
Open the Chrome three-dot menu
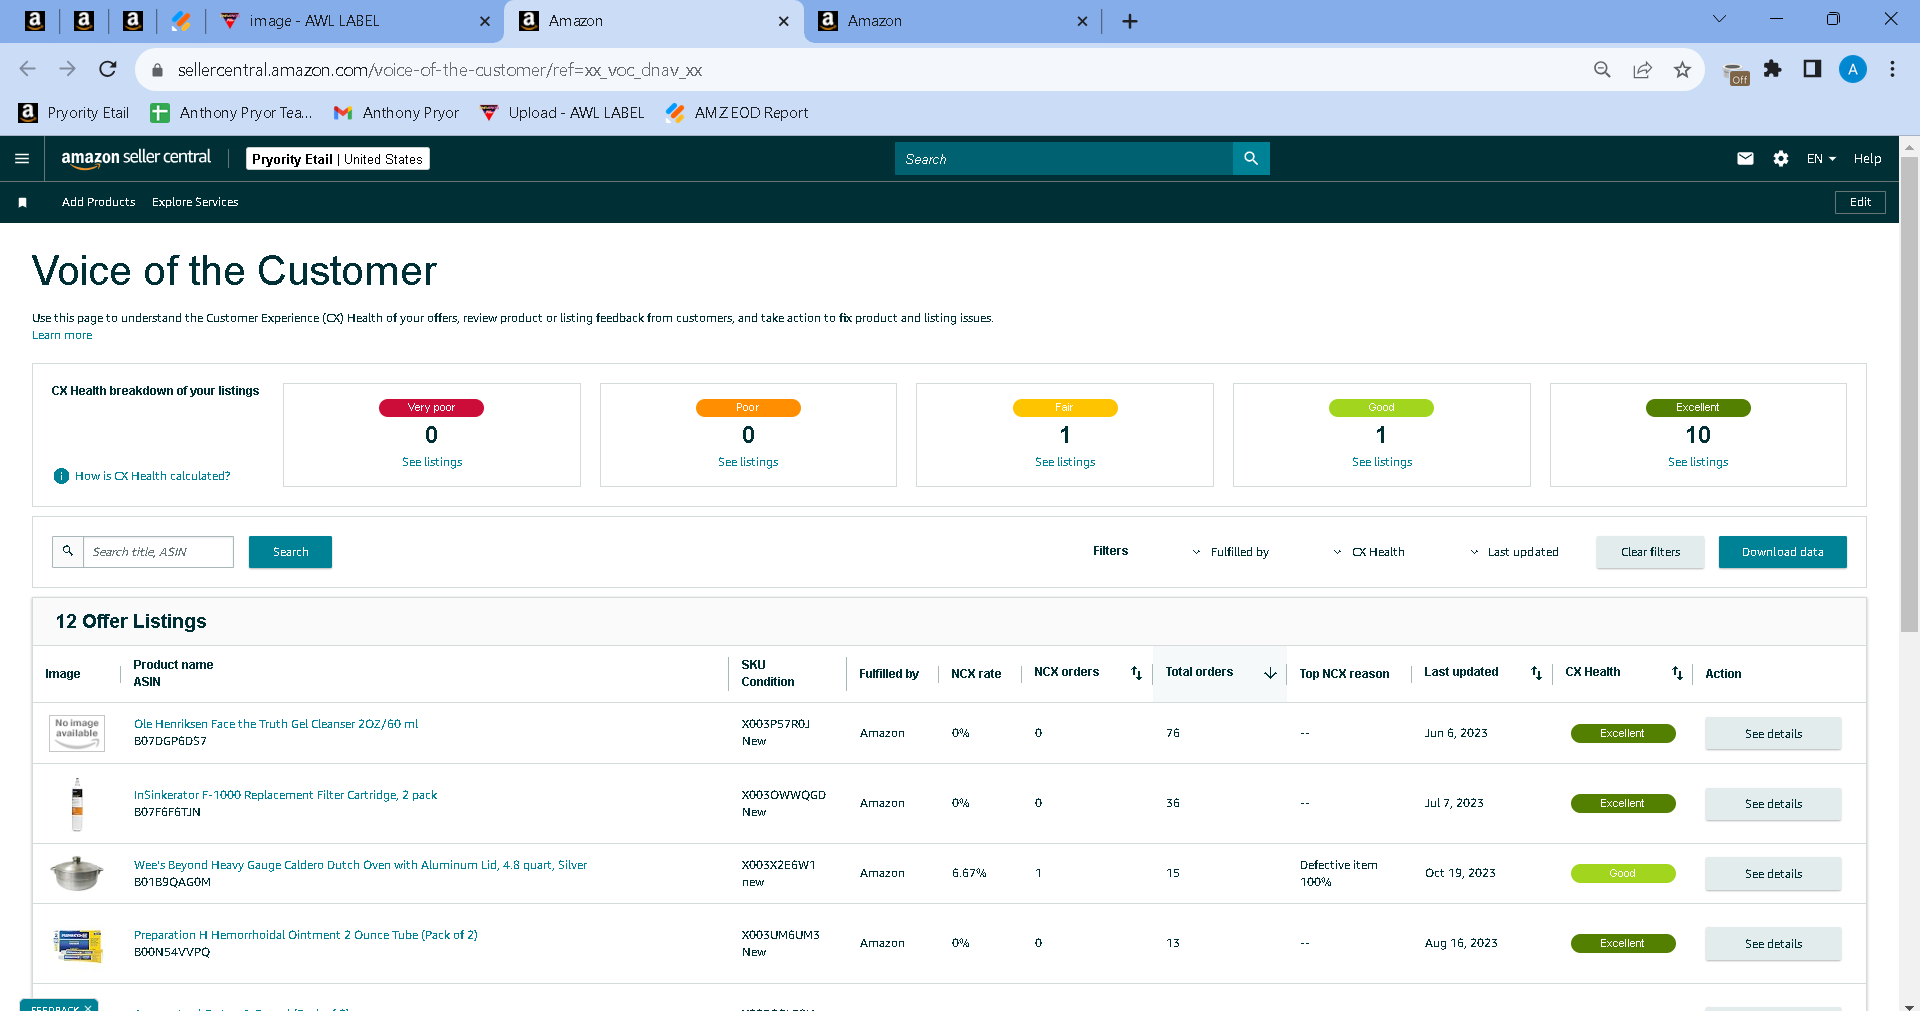pyautogui.click(x=1892, y=69)
